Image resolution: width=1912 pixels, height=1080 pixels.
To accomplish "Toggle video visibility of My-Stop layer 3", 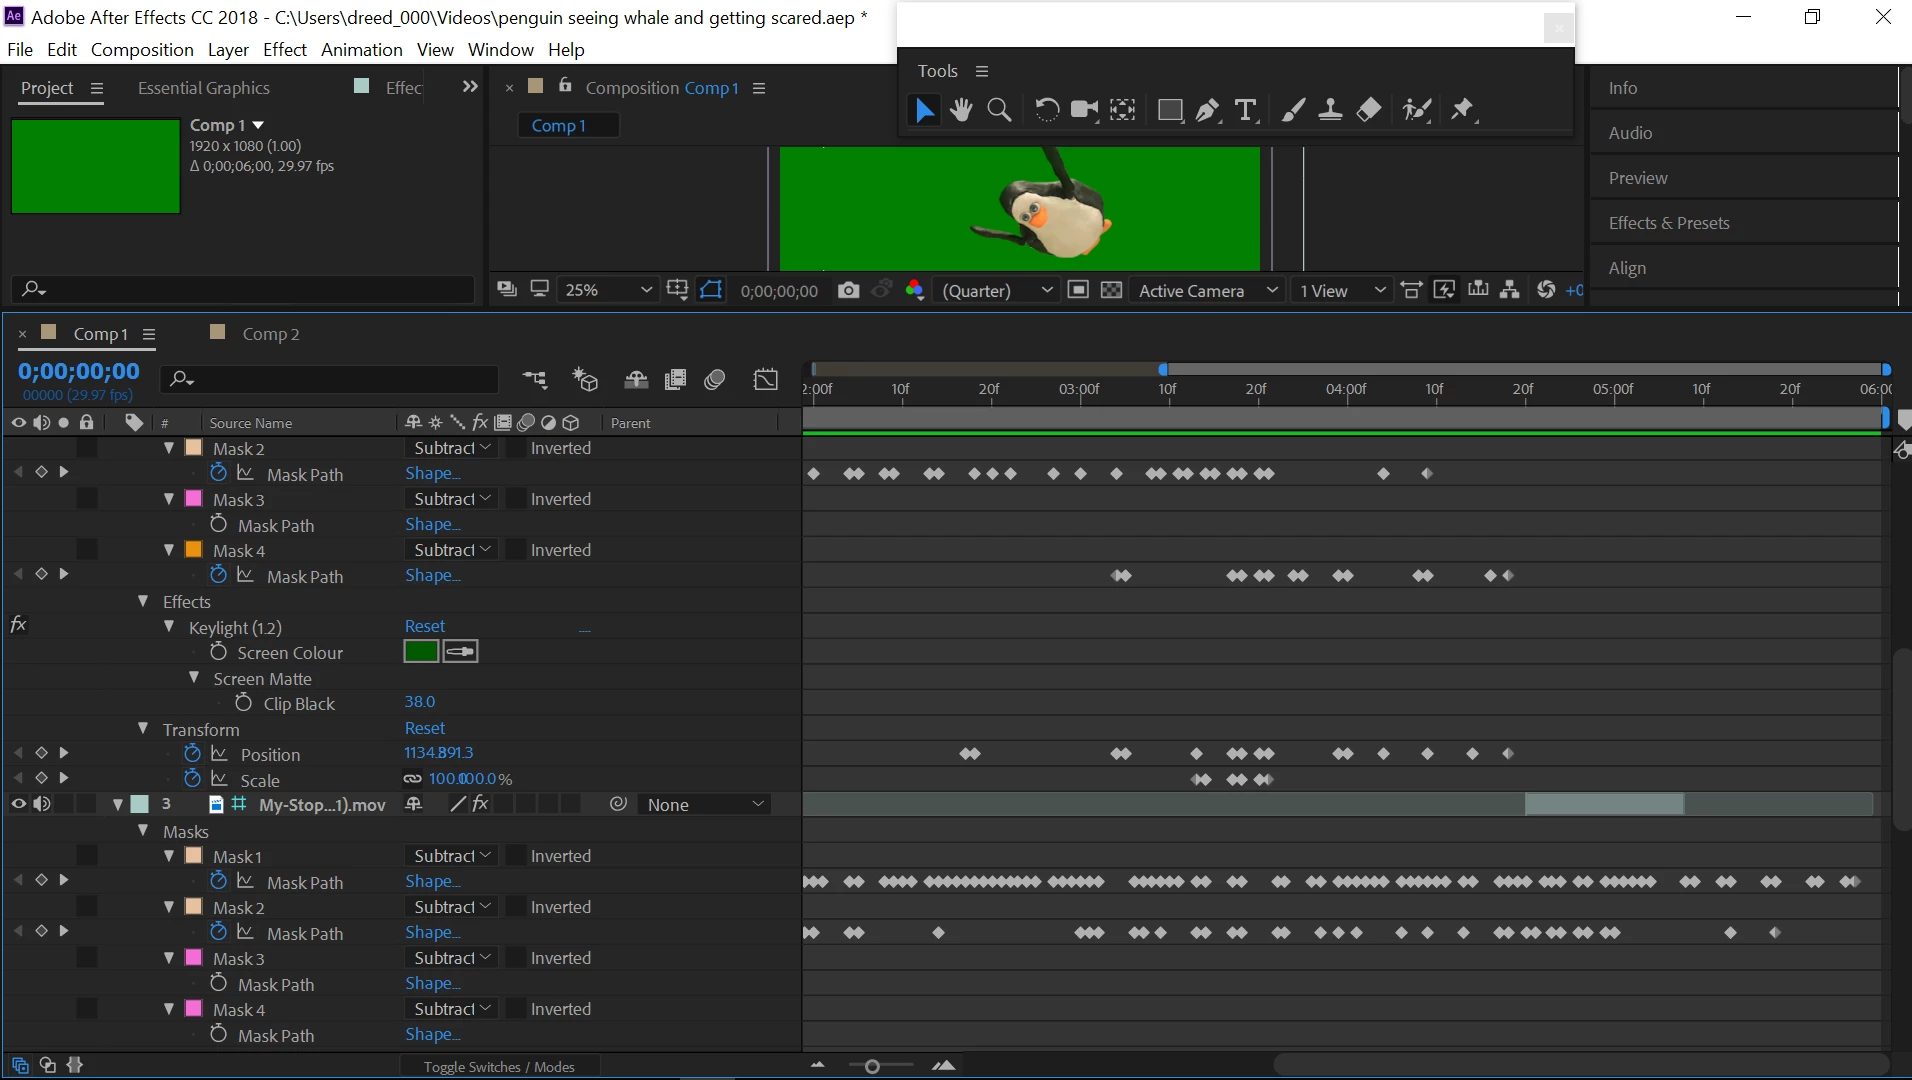I will [x=18, y=804].
